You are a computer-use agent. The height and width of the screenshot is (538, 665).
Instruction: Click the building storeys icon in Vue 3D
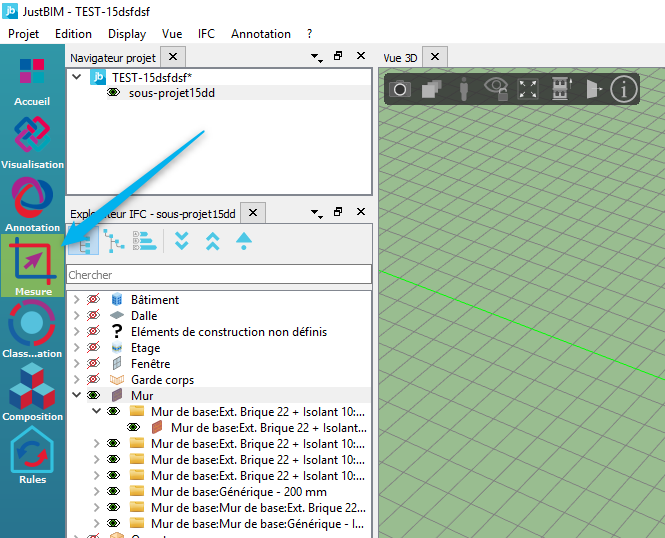(x=560, y=89)
